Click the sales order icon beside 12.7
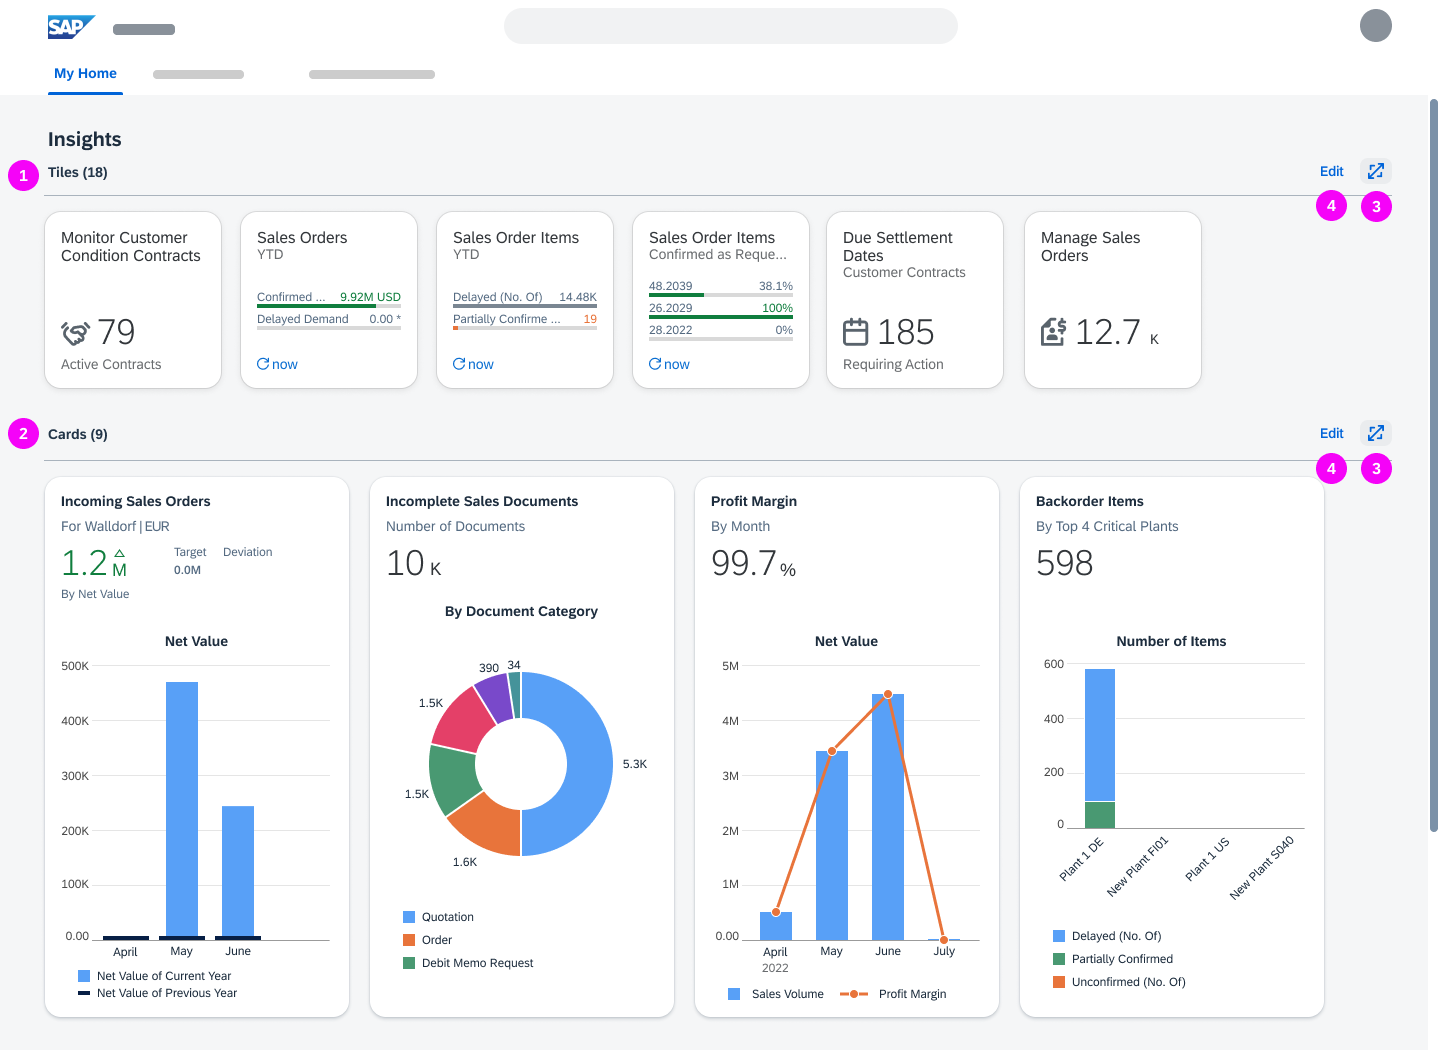Image resolution: width=1440 pixels, height=1050 pixels. point(1054,331)
